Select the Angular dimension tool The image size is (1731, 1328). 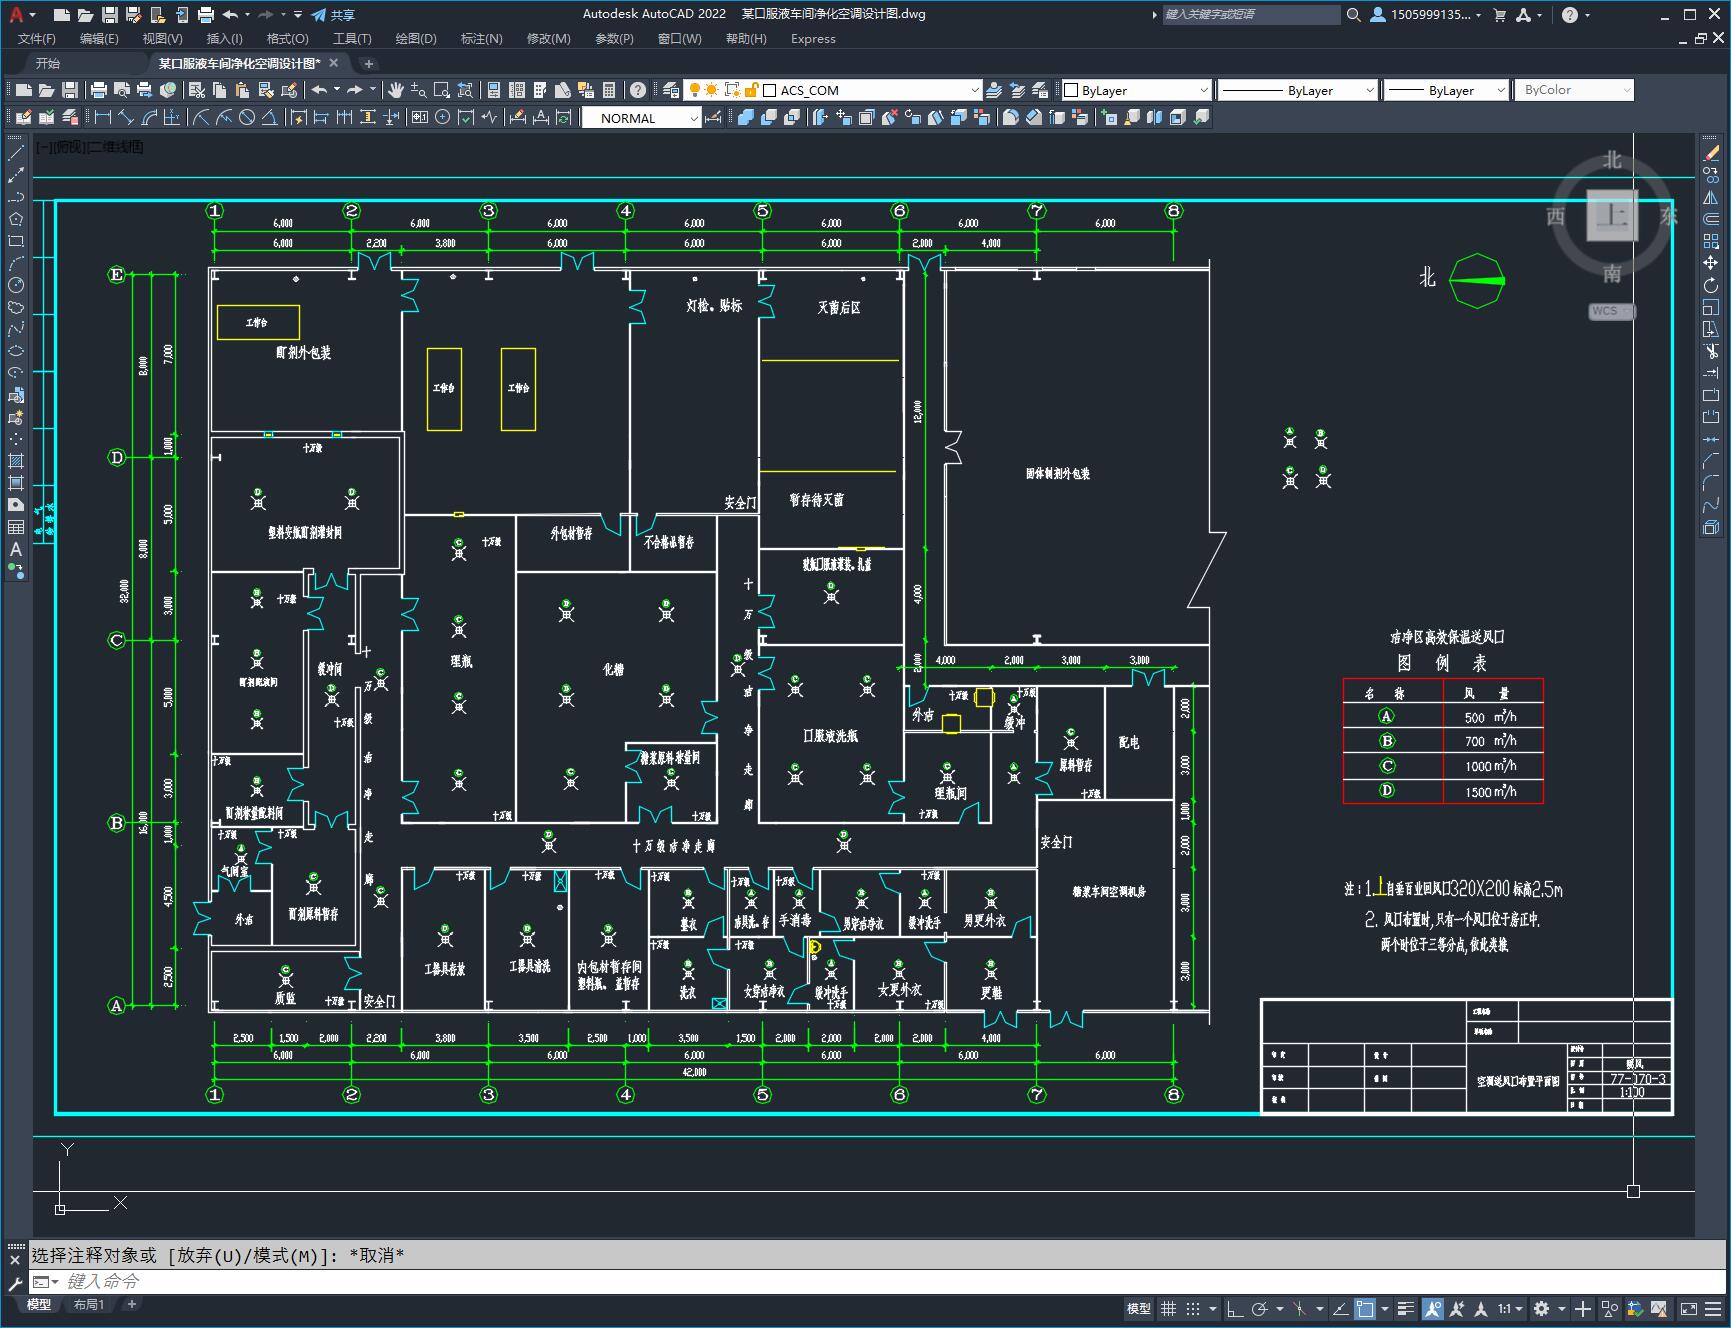point(269,117)
